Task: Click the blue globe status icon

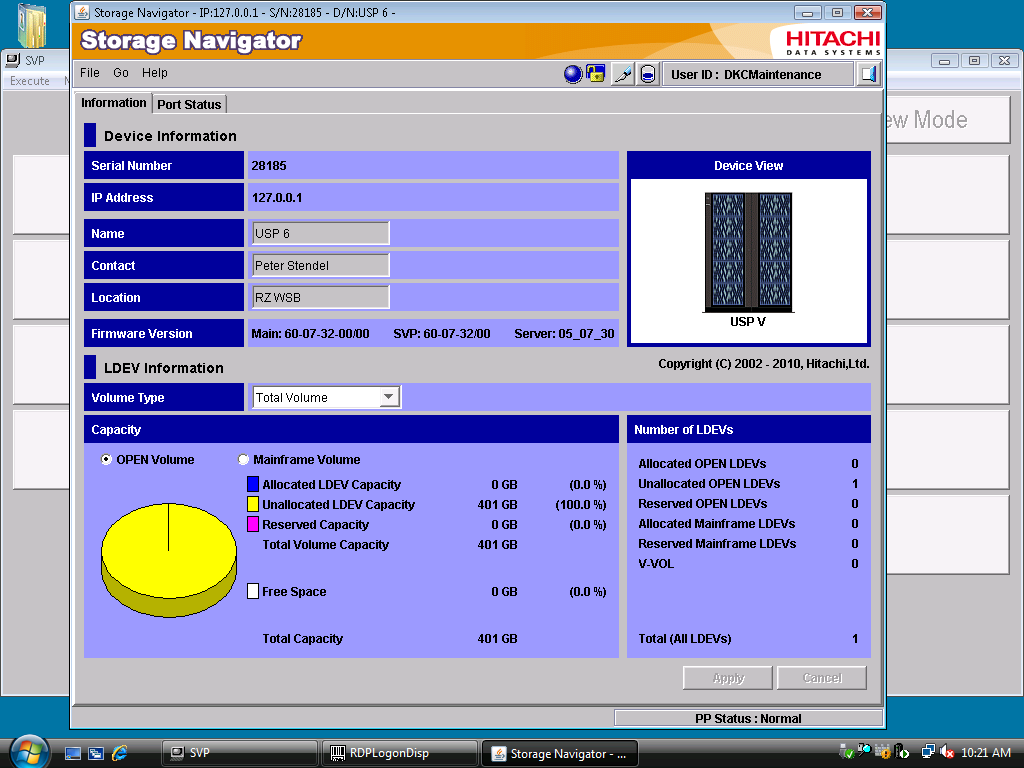Action: [x=573, y=74]
